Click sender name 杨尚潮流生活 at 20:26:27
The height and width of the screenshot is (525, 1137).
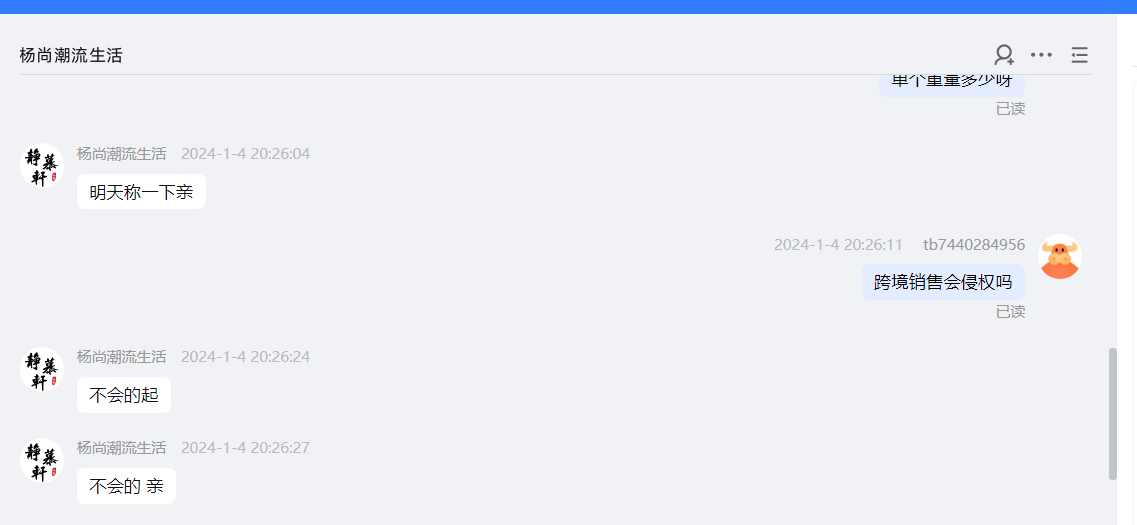[x=122, y=447]
